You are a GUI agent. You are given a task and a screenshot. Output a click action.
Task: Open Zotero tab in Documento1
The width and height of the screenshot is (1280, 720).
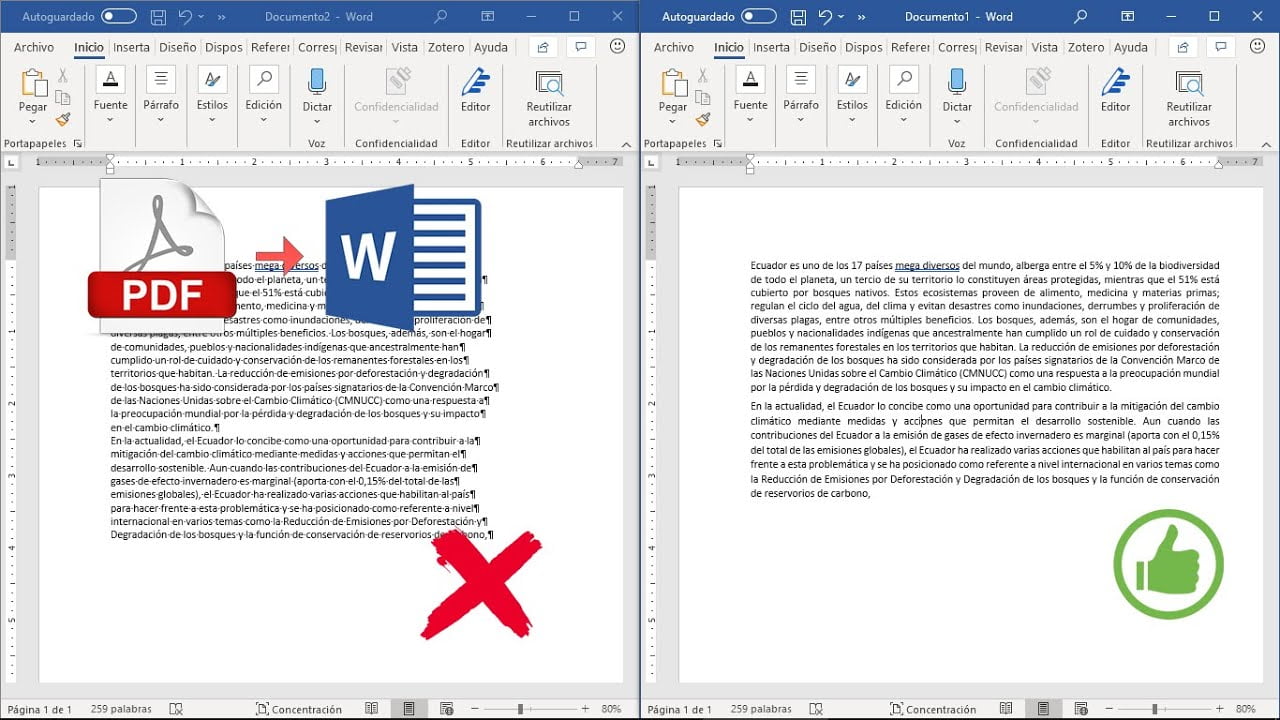[x=1086, y=47]
